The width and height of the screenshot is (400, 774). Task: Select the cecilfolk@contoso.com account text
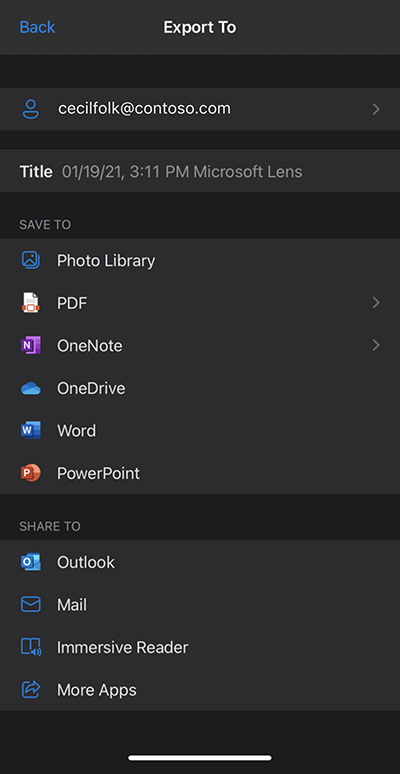point(144,109)
